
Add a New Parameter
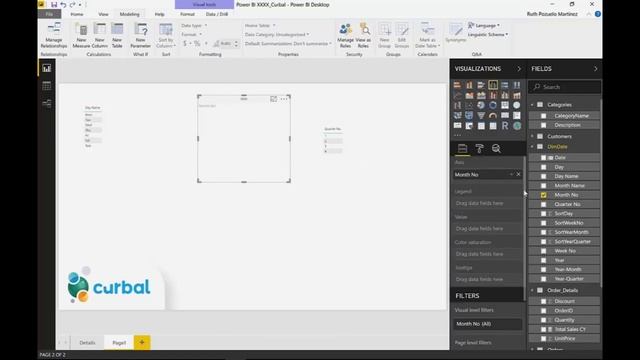click(140, 36)
